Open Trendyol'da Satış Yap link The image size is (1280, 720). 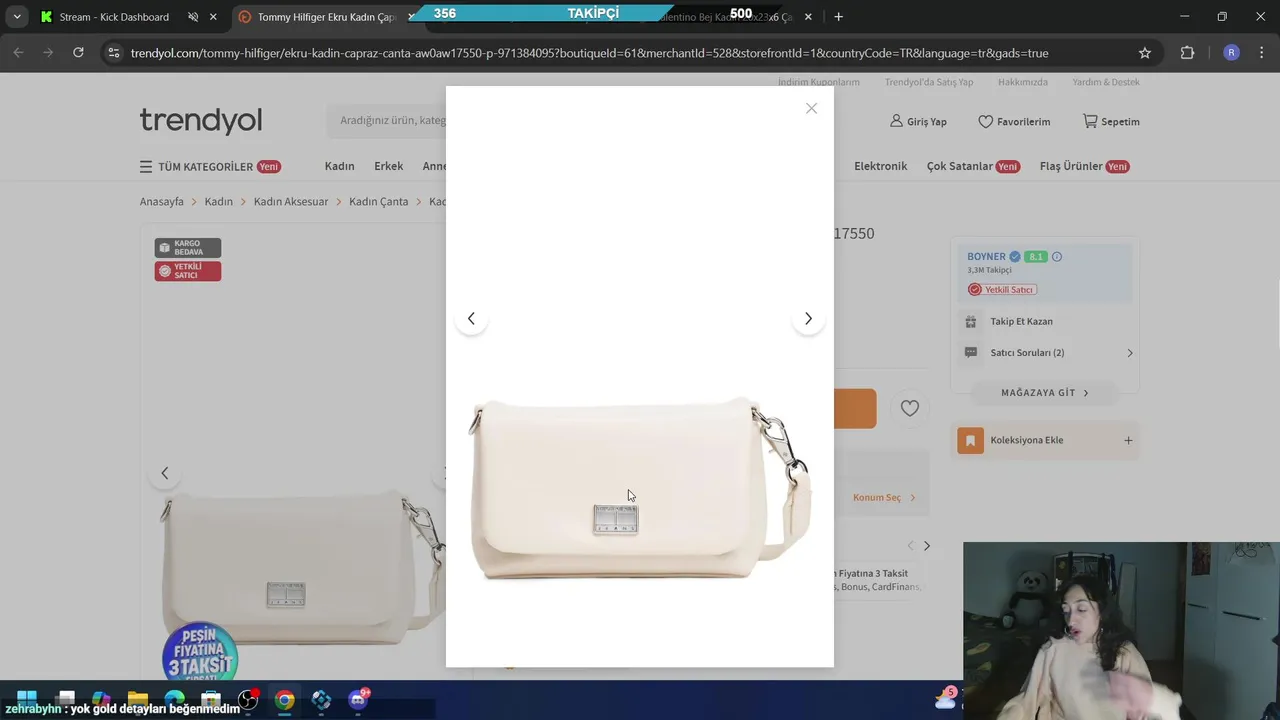929,82
